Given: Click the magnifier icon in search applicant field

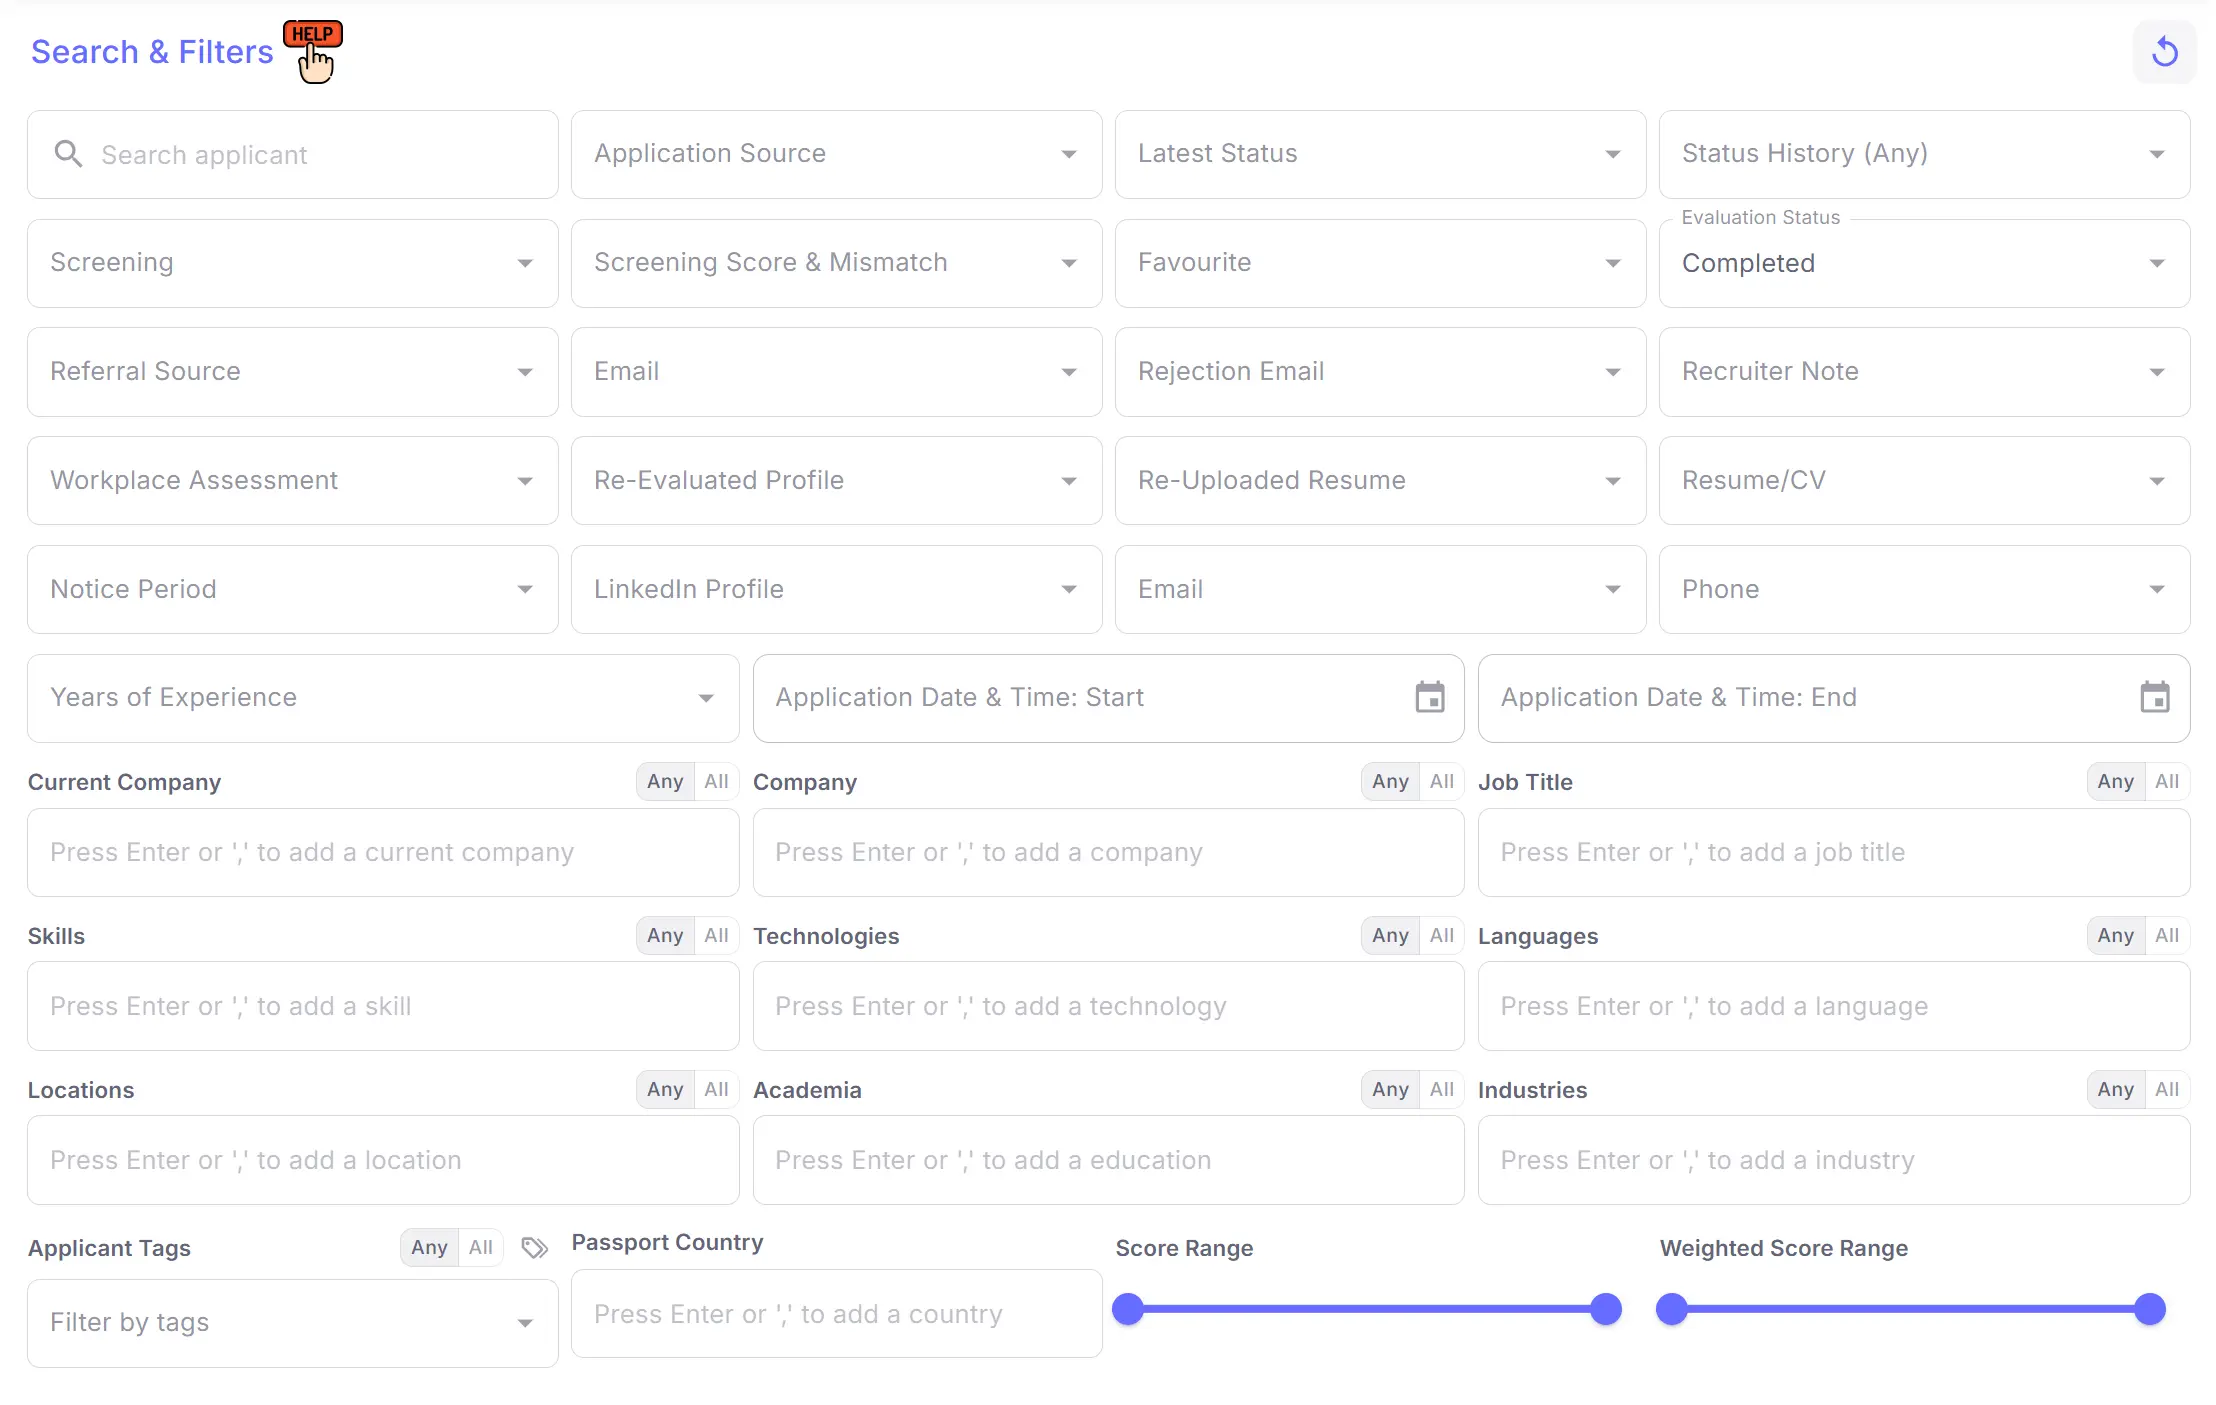Looking at the screenshot, I should 68,154.
